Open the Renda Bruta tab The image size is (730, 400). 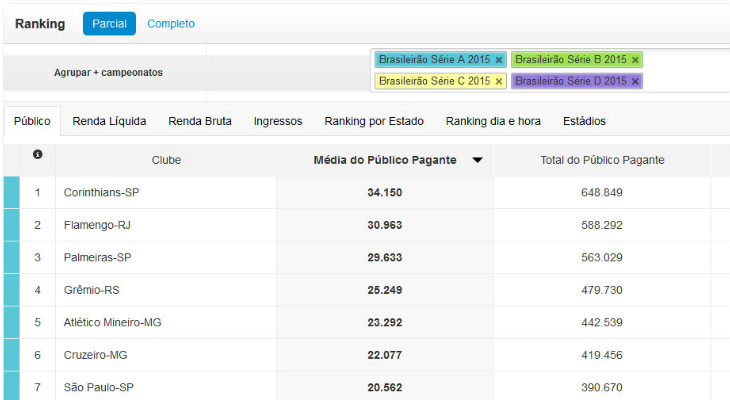(200, 121)
